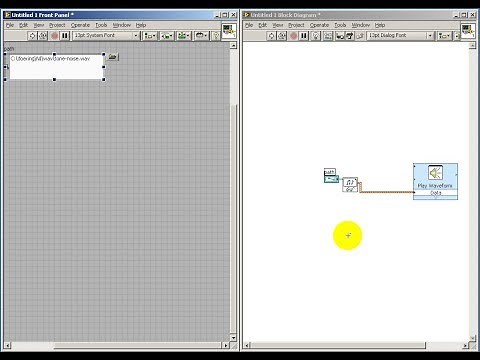Viewport: 480px width, 360px height.
Task: Open Resize Objects menu in Front Panel
Action: pos(184,36)
